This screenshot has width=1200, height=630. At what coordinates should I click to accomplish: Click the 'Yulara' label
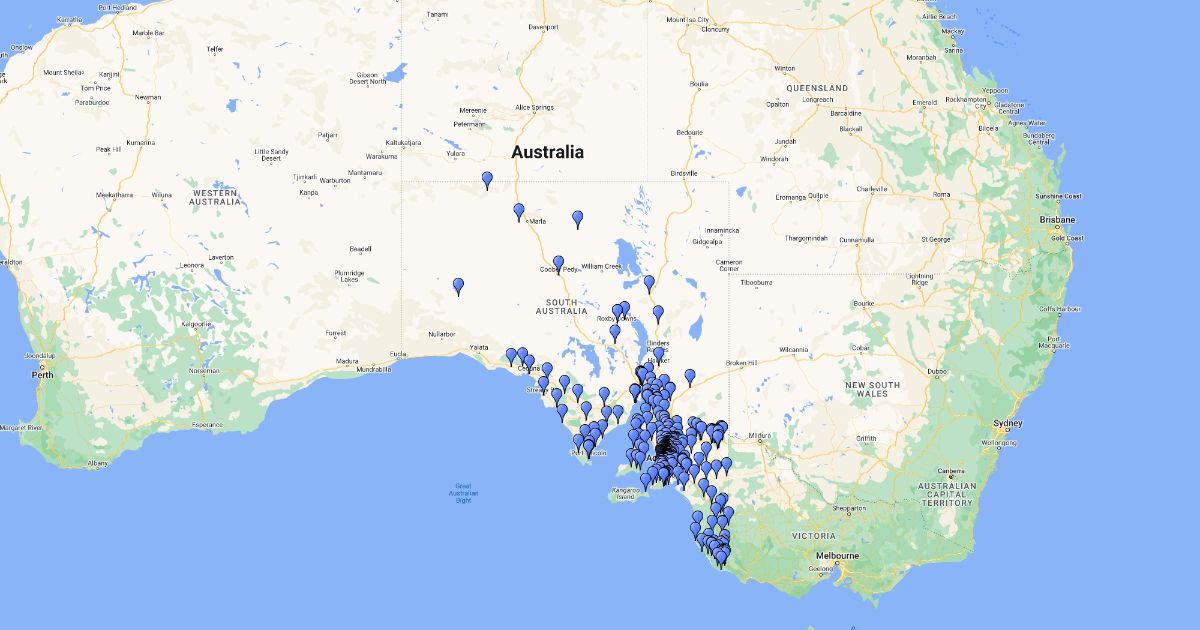[x=455, y=154]
